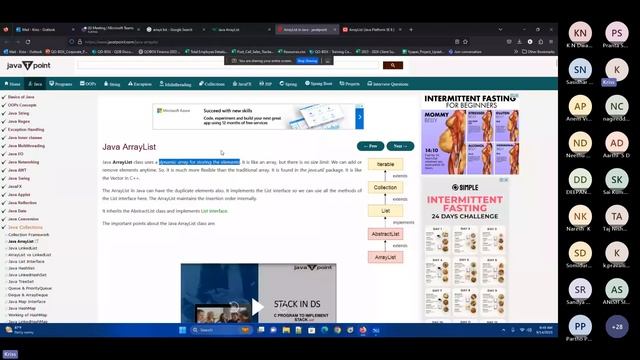Screen dimensions: 640x360
Task: Reload the browser page
Action: 28,42
